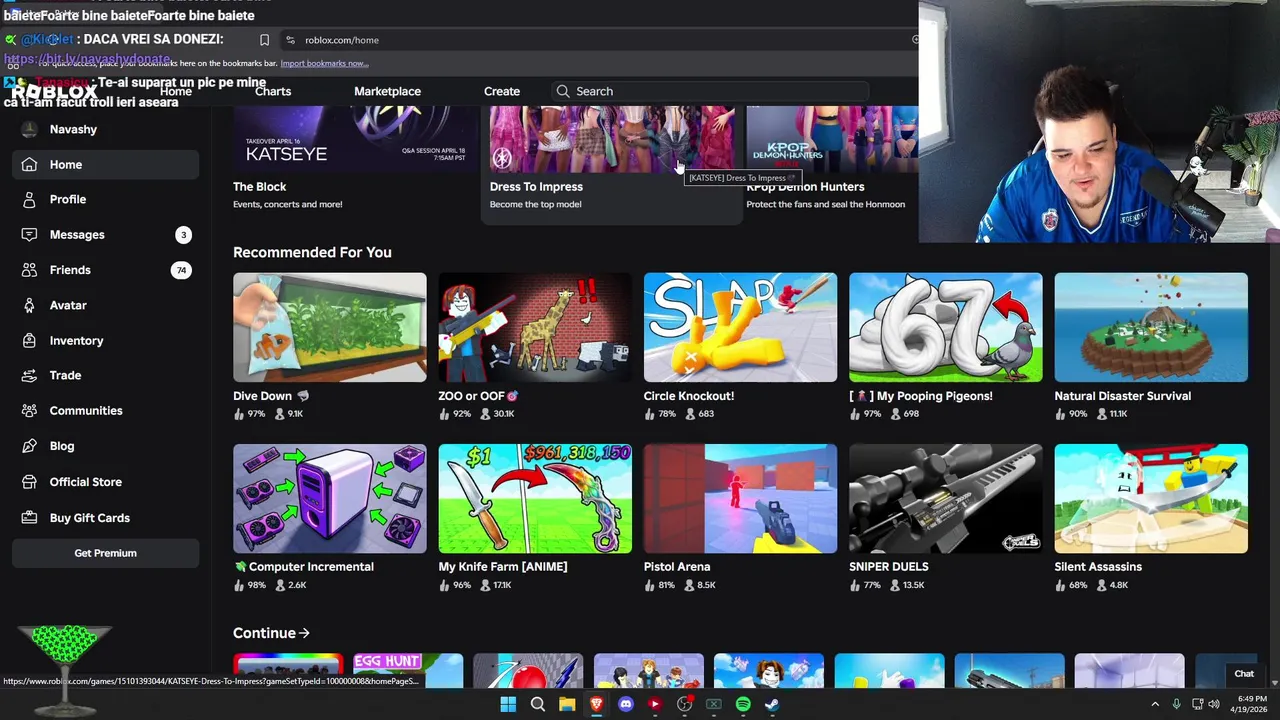The width and height of the screenshot is (1280, 720).
Task: Open OBS Studio from the taskbar
Action: click(x=684, y=704)
